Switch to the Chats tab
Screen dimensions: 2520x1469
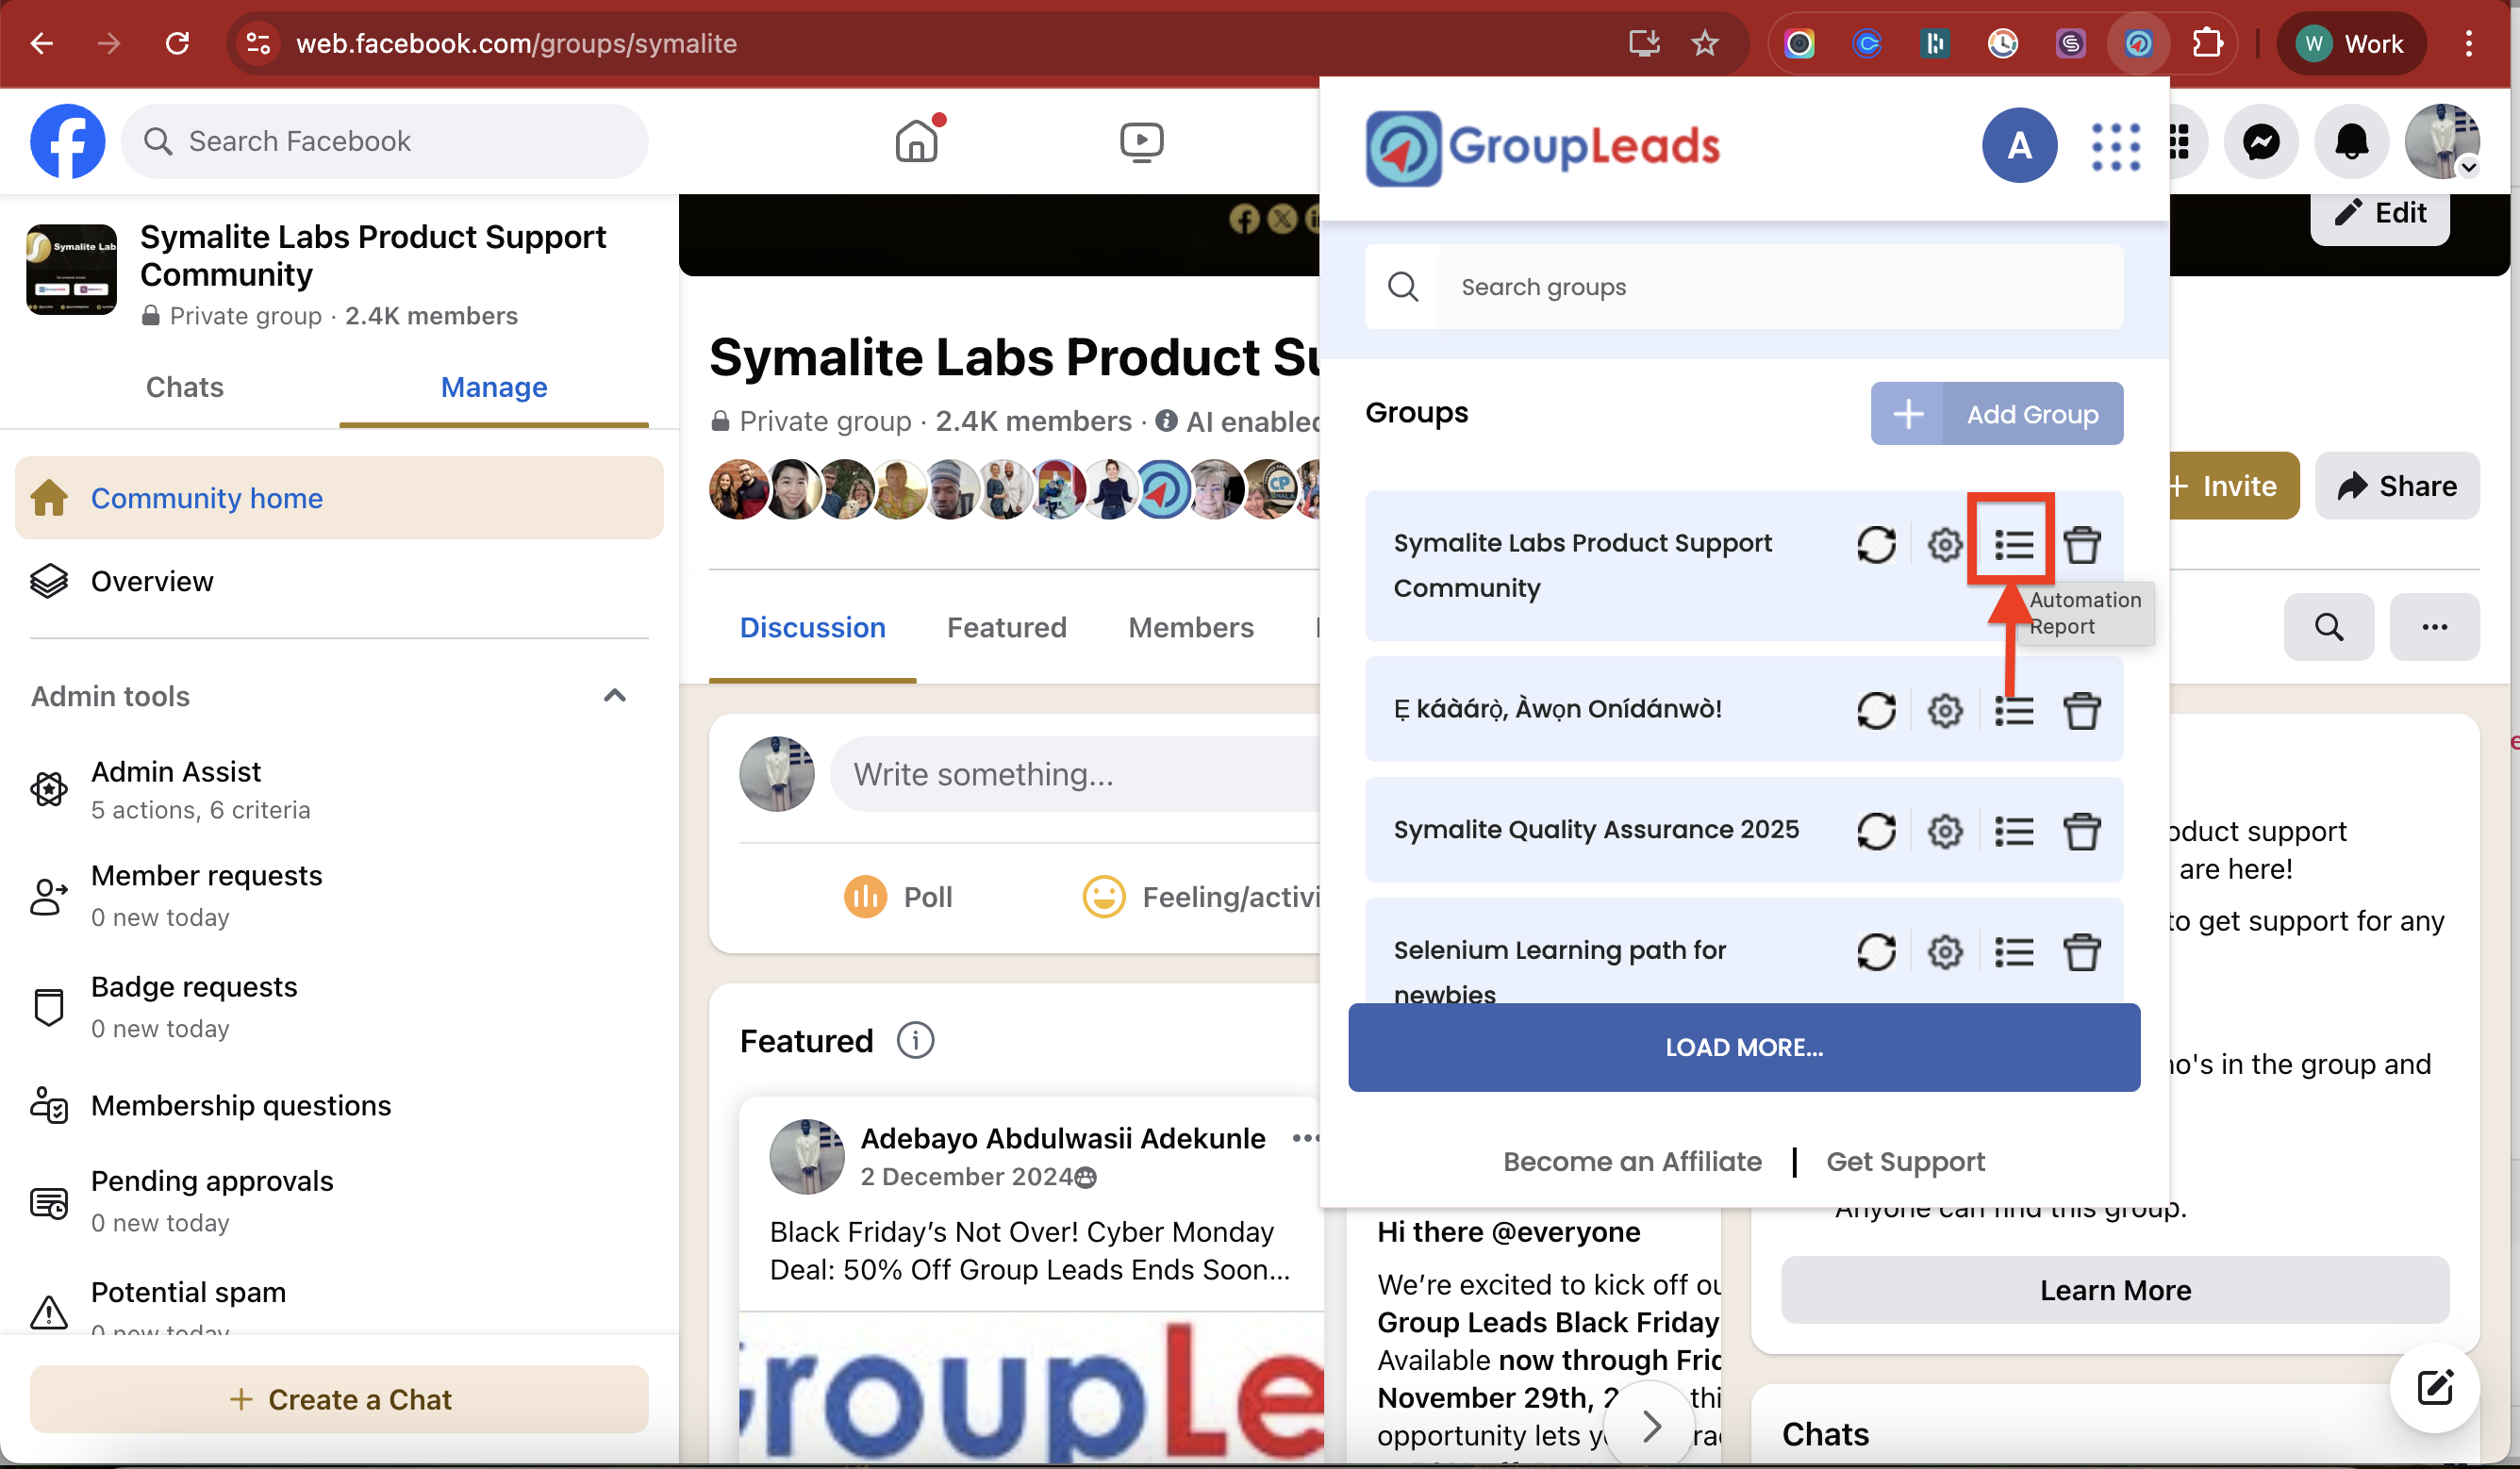(x=184, y=387)
